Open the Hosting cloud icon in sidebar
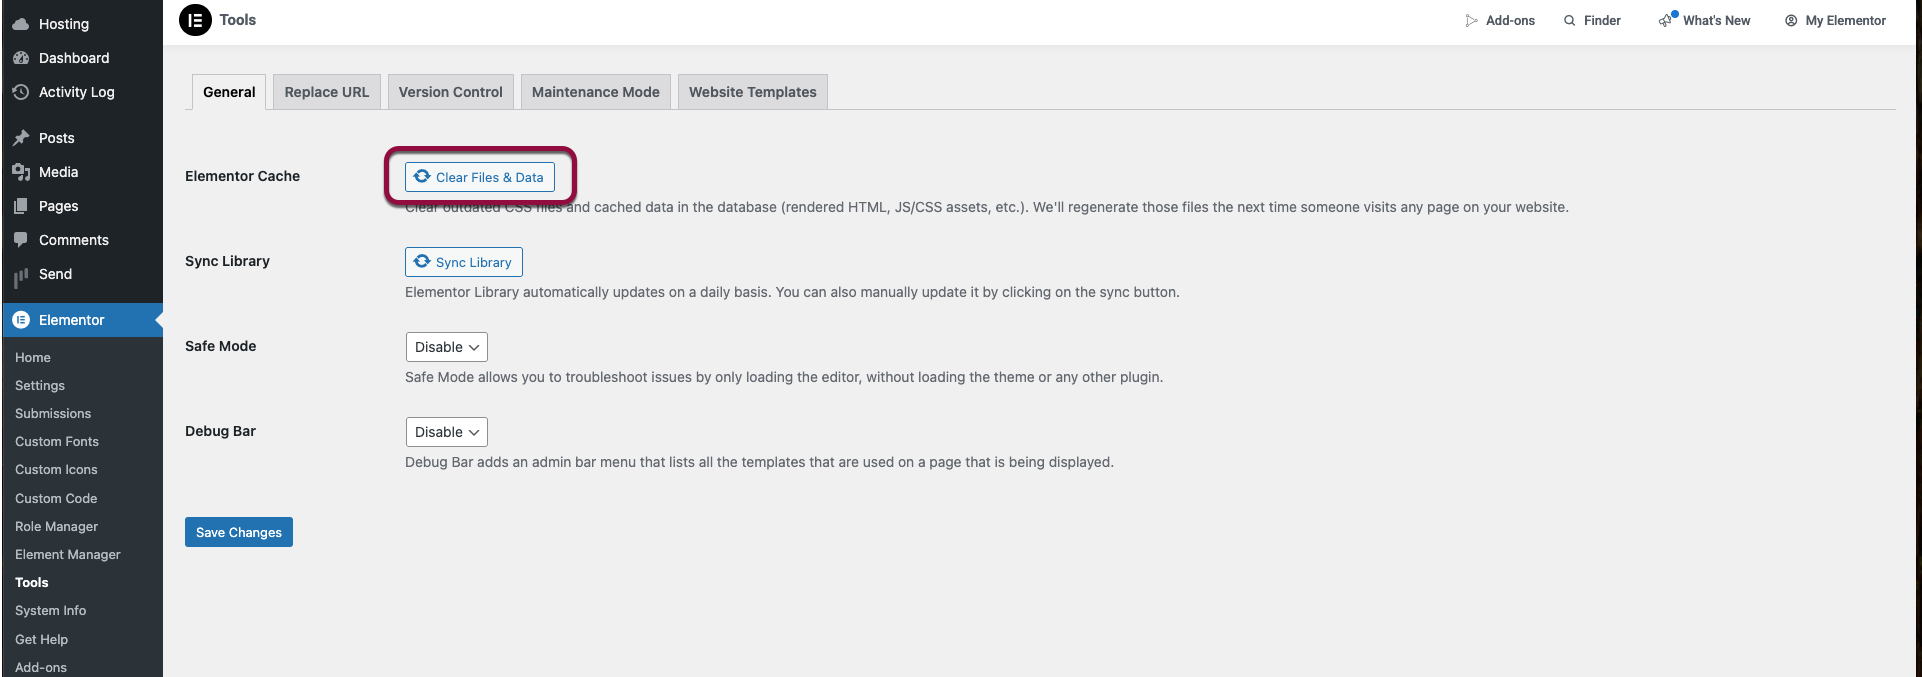Screen dimensions: 1922x677 click(21, 24)
